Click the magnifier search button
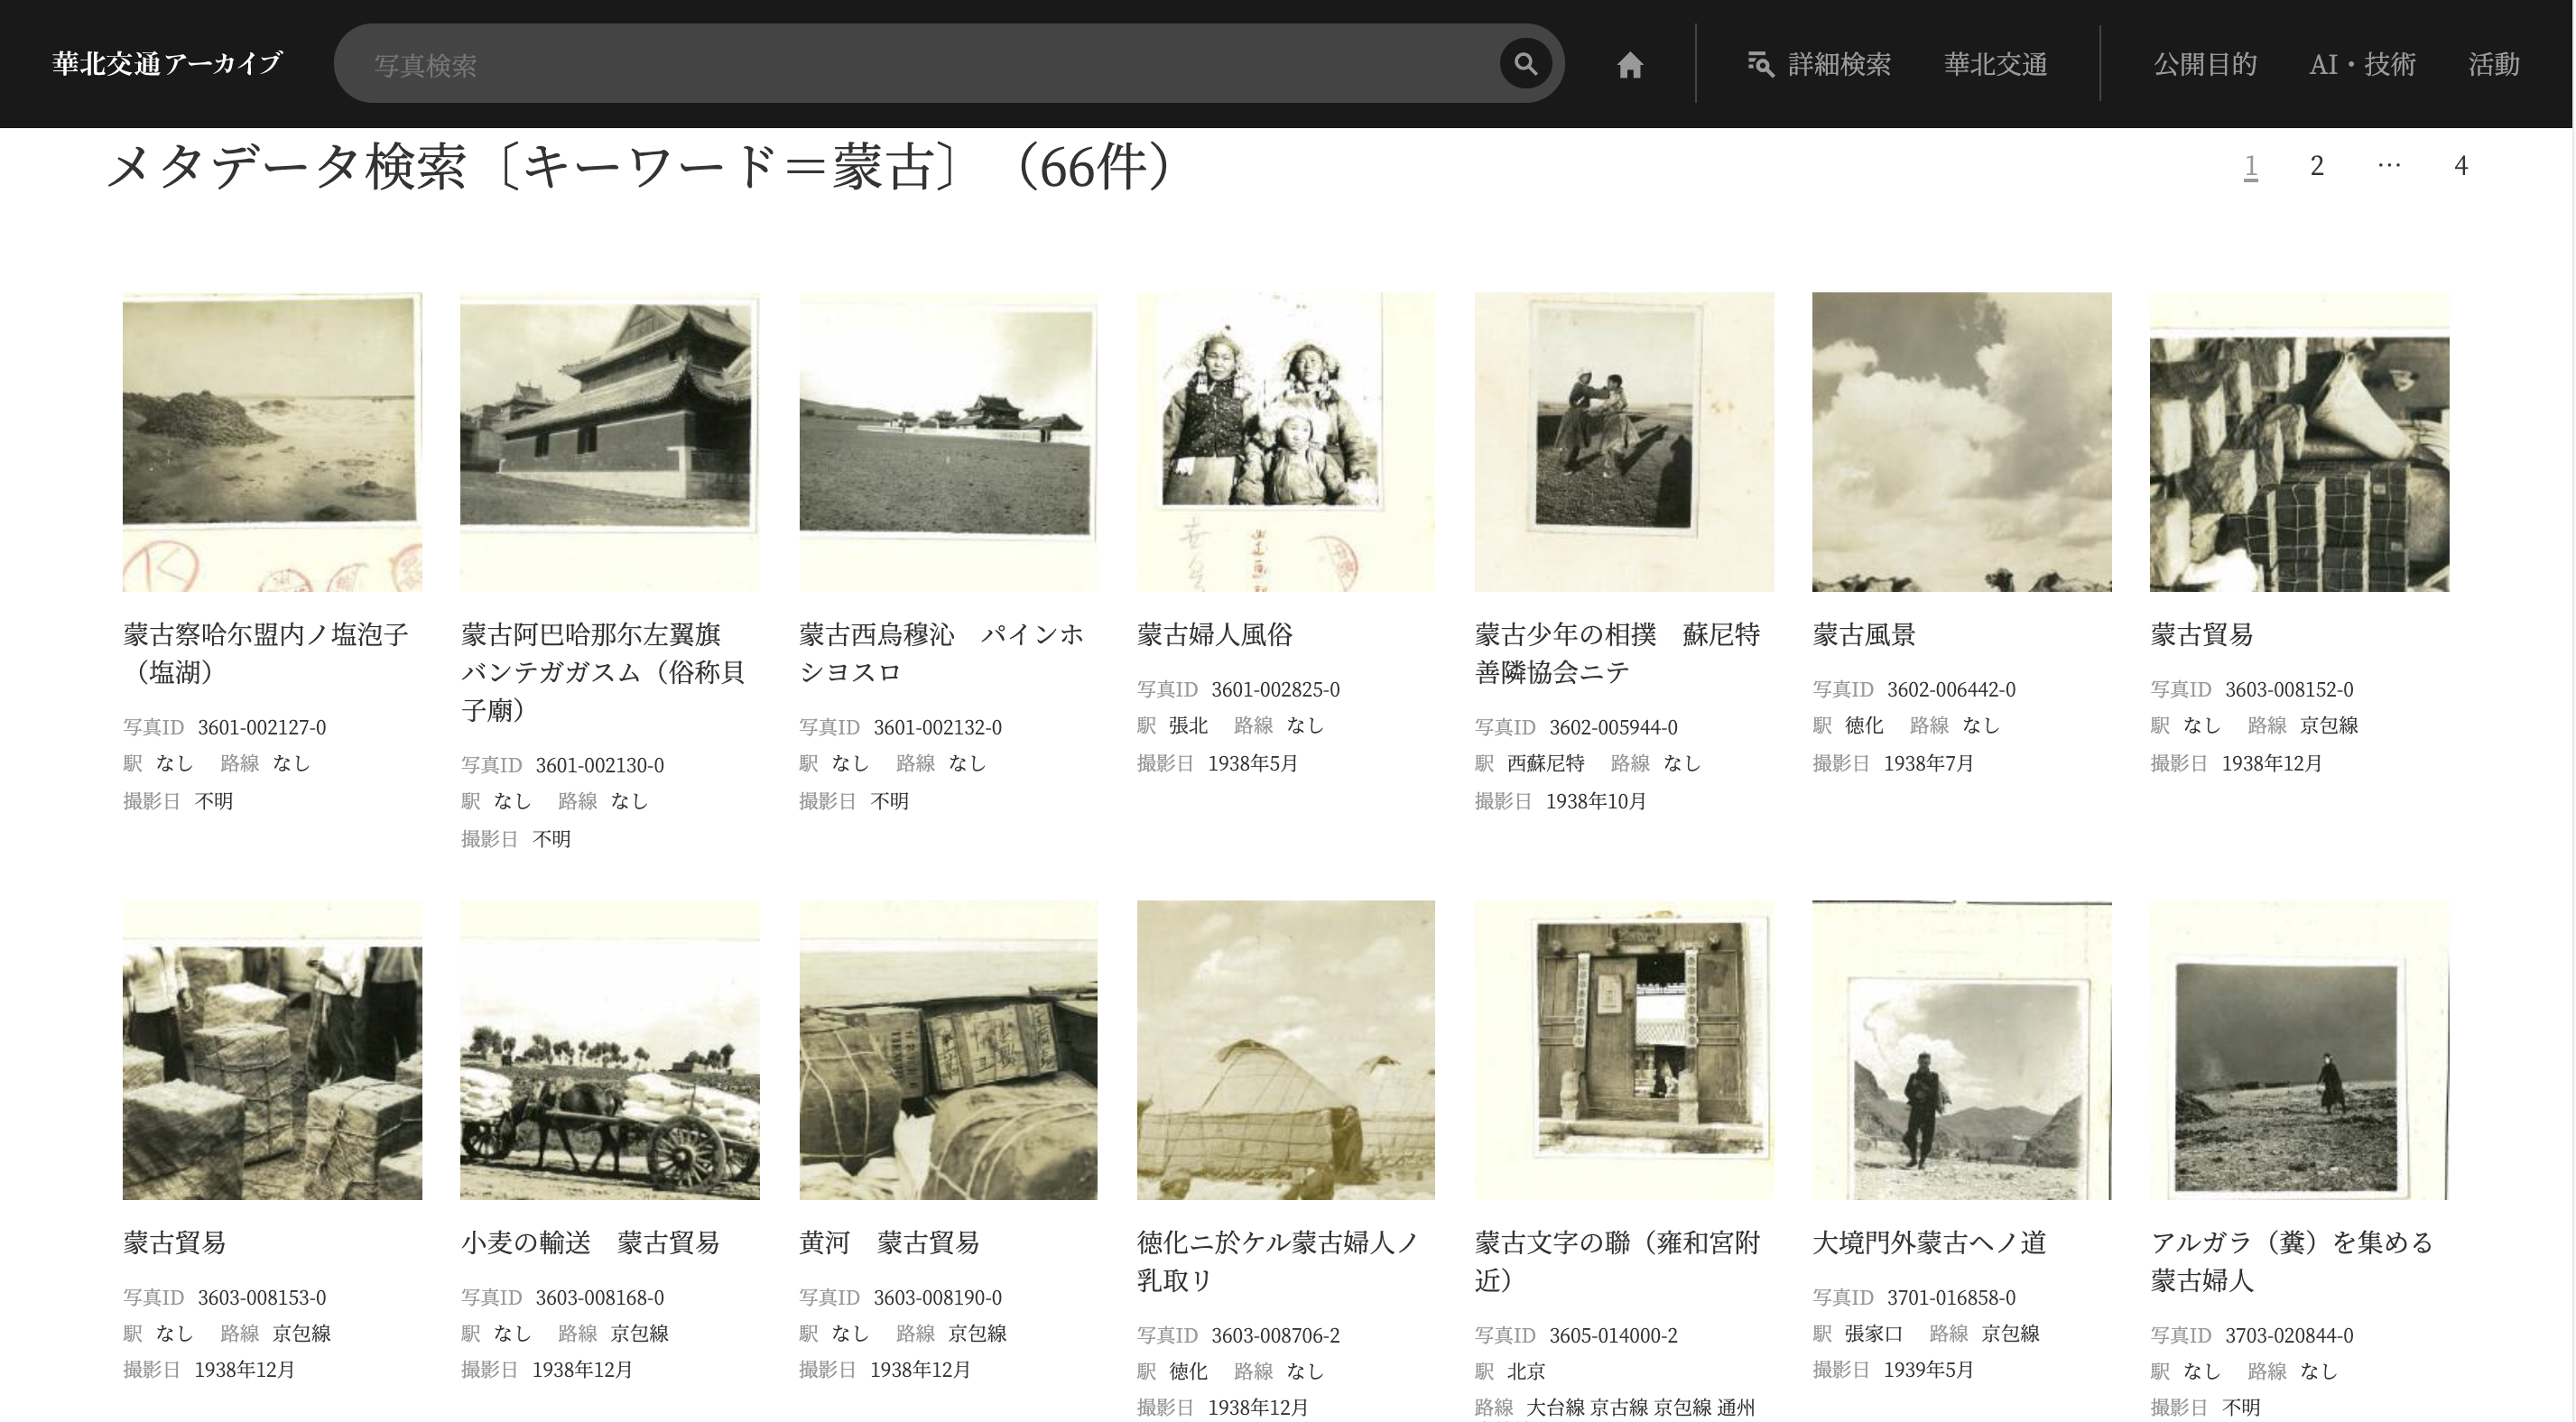 coord(1525,64)
